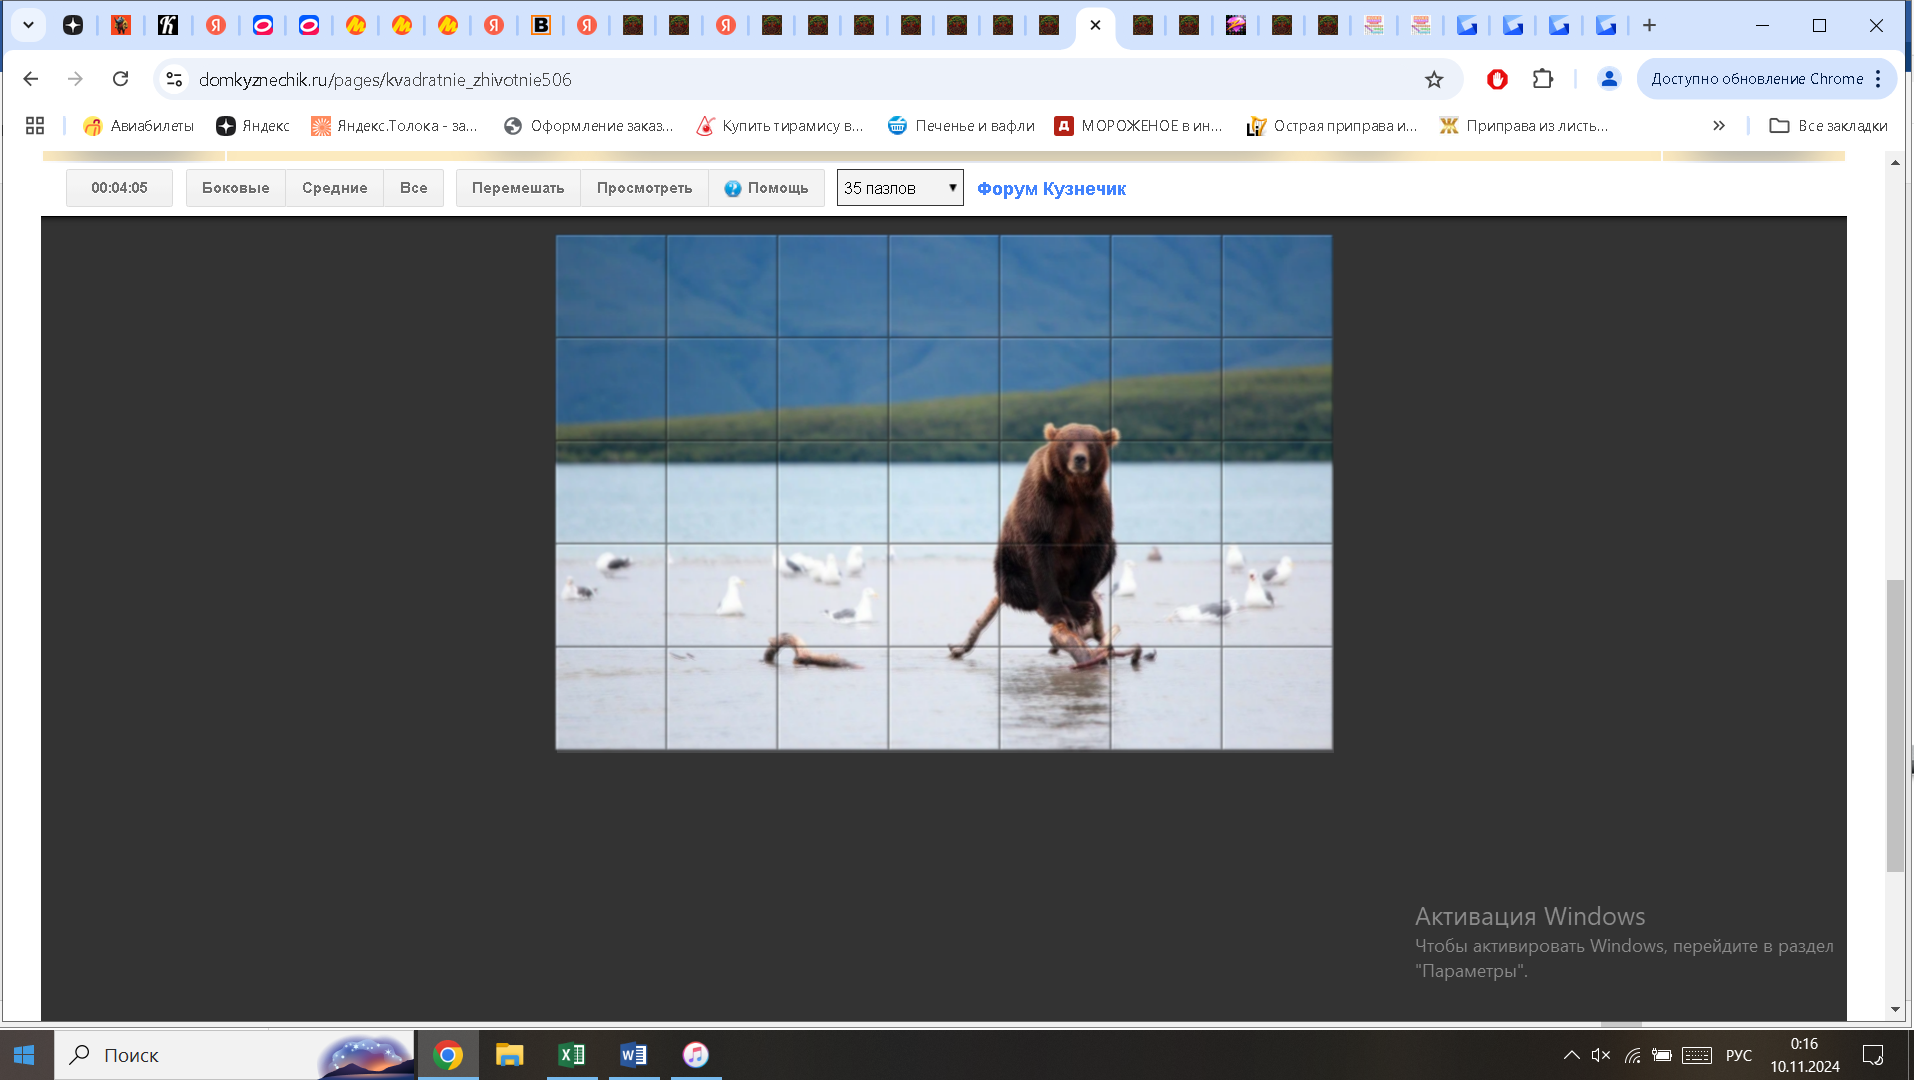Click the page scroll-down arrow
The width and height of the screenshot is (1914, 1080).
click(x=1895, y=1010)
